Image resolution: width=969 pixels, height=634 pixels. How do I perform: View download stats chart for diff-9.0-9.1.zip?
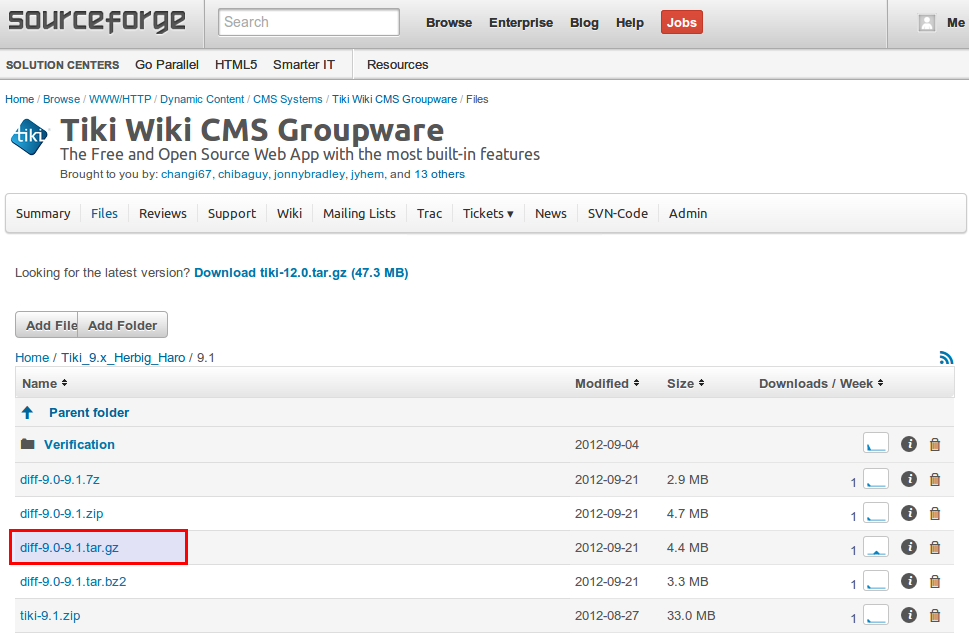point(876,513)
